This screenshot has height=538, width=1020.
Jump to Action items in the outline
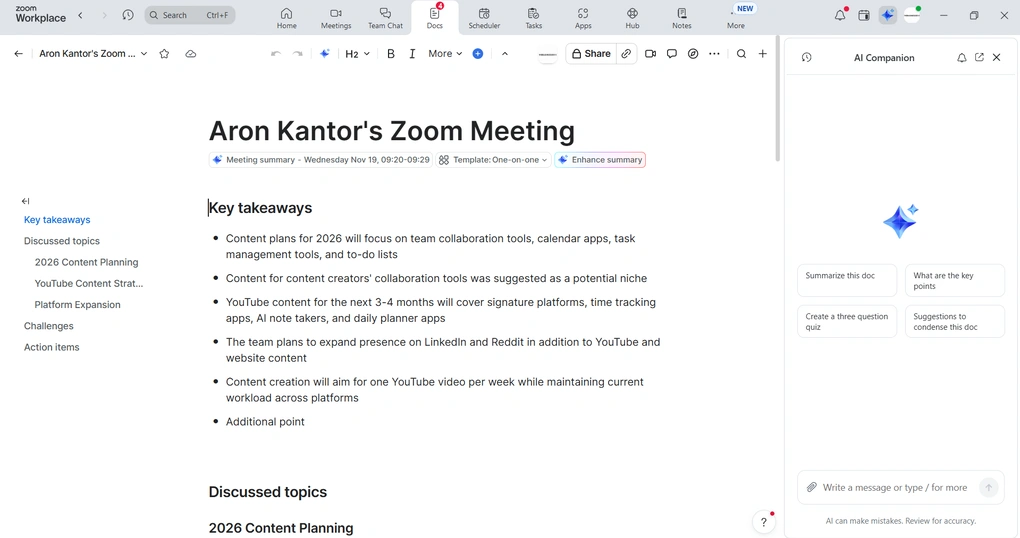coord(51,347)
